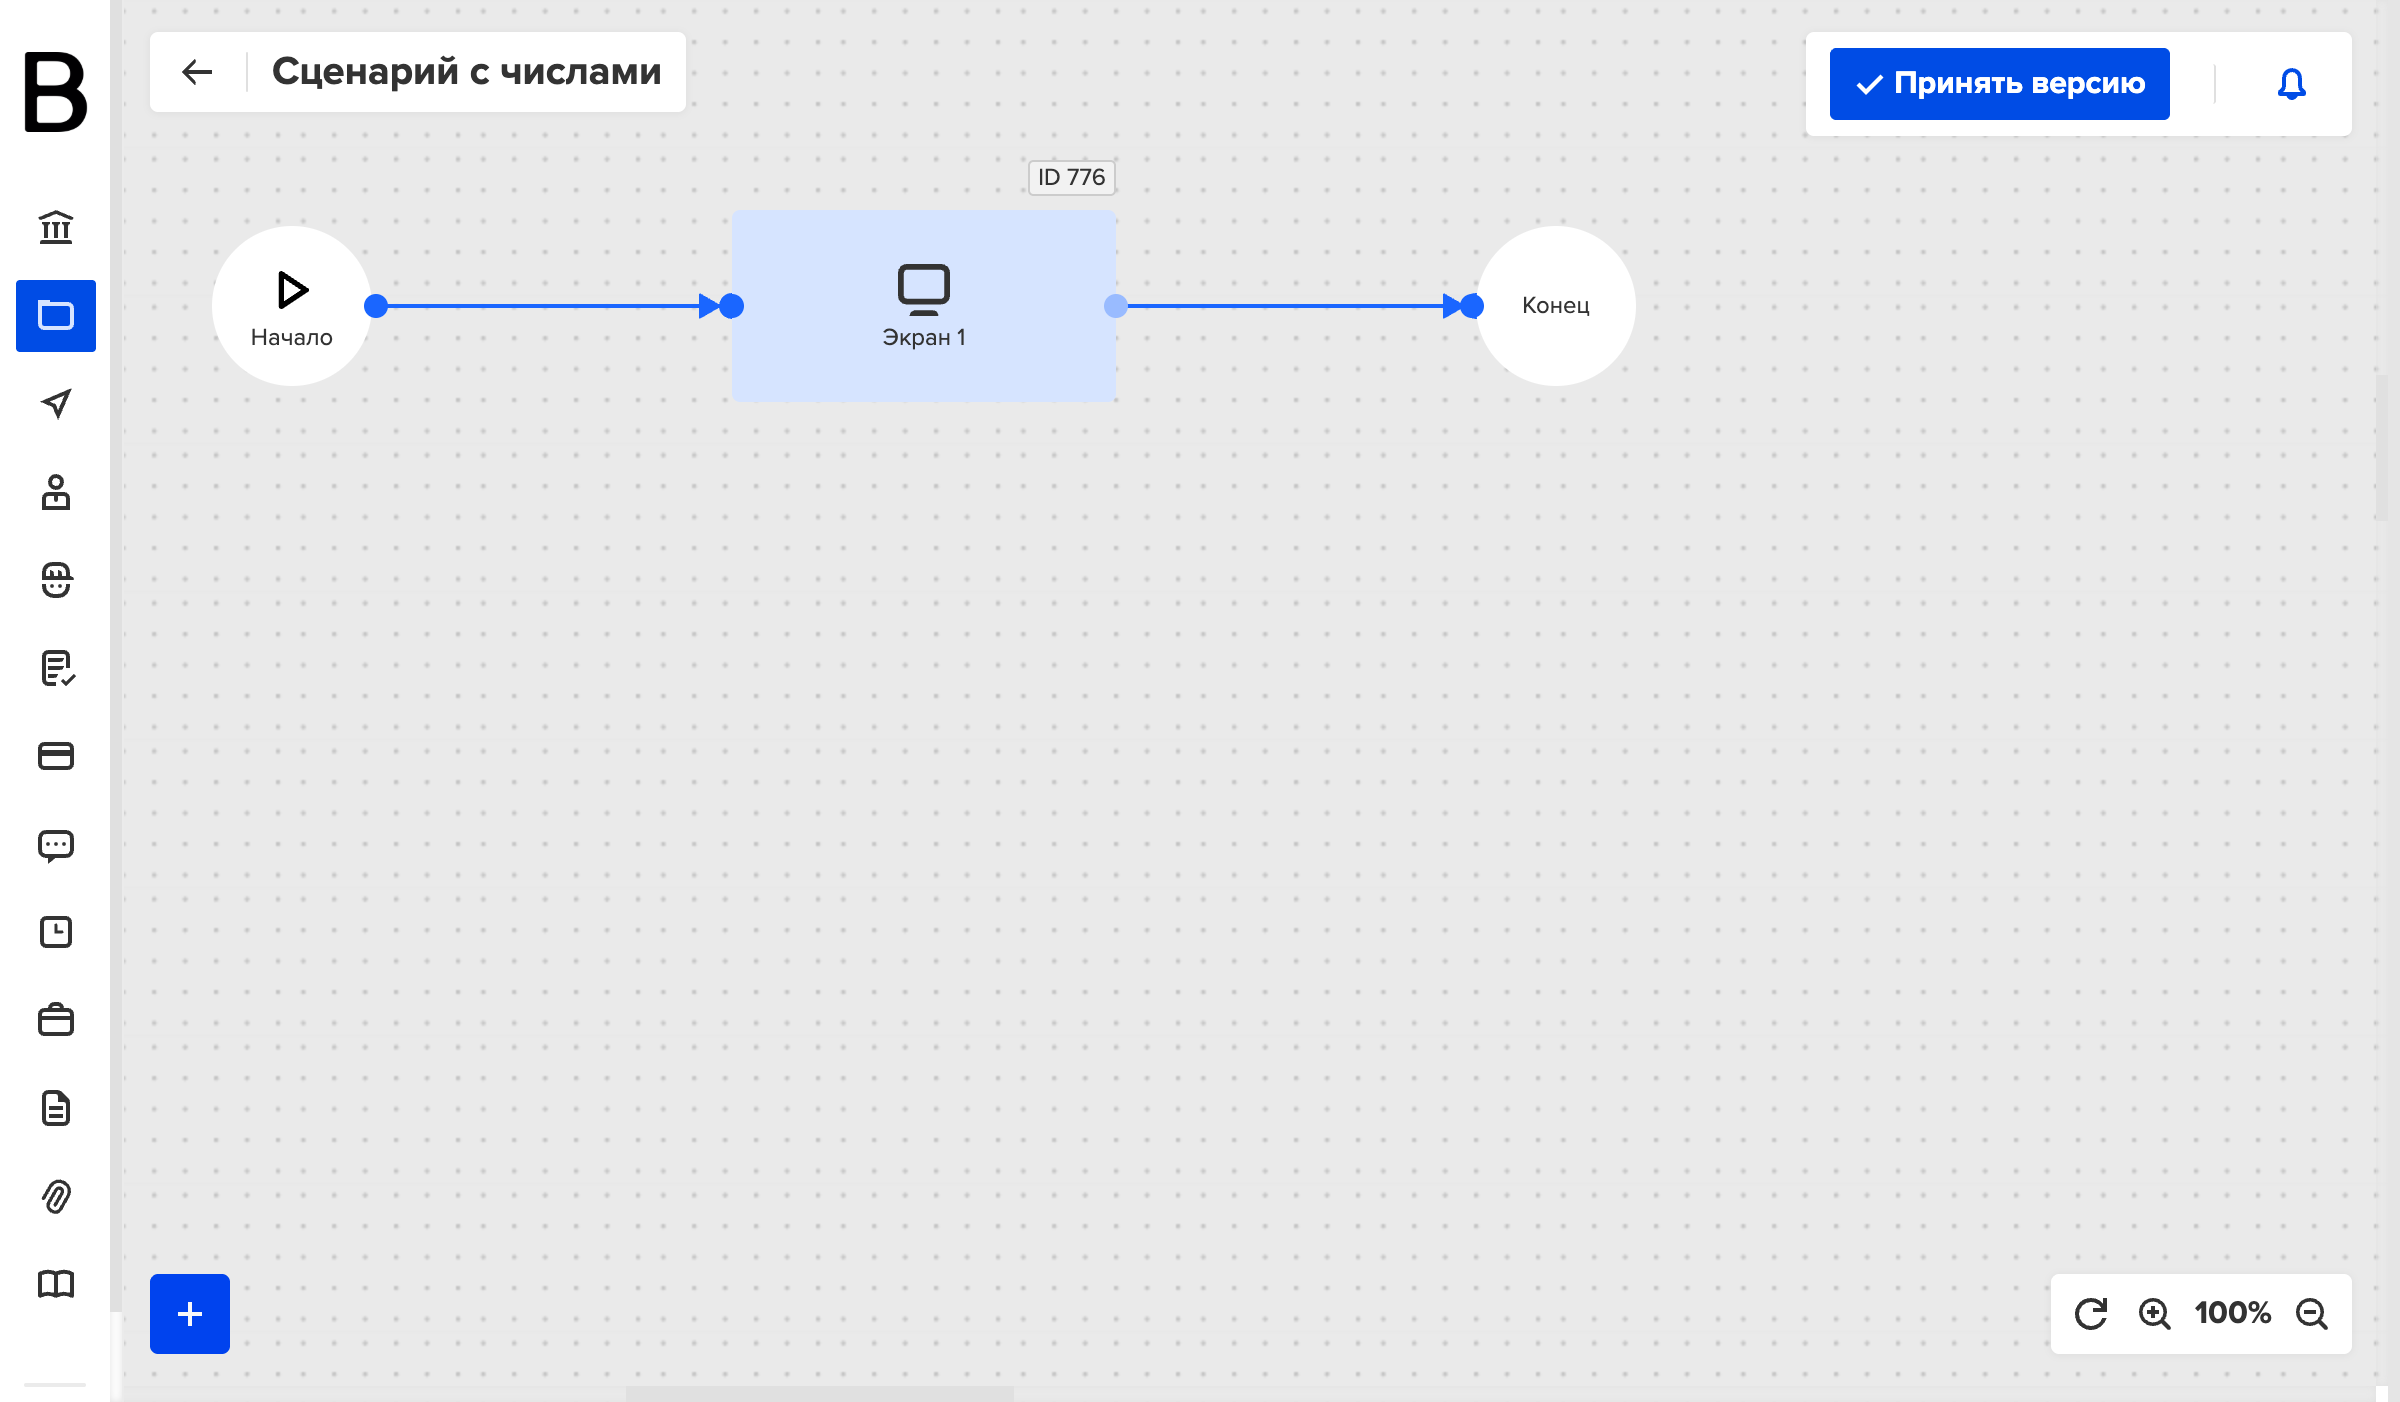Open the highlighted folder sidebar icon
This screenshot has height=1402, width=2400.
pos(56,316)
